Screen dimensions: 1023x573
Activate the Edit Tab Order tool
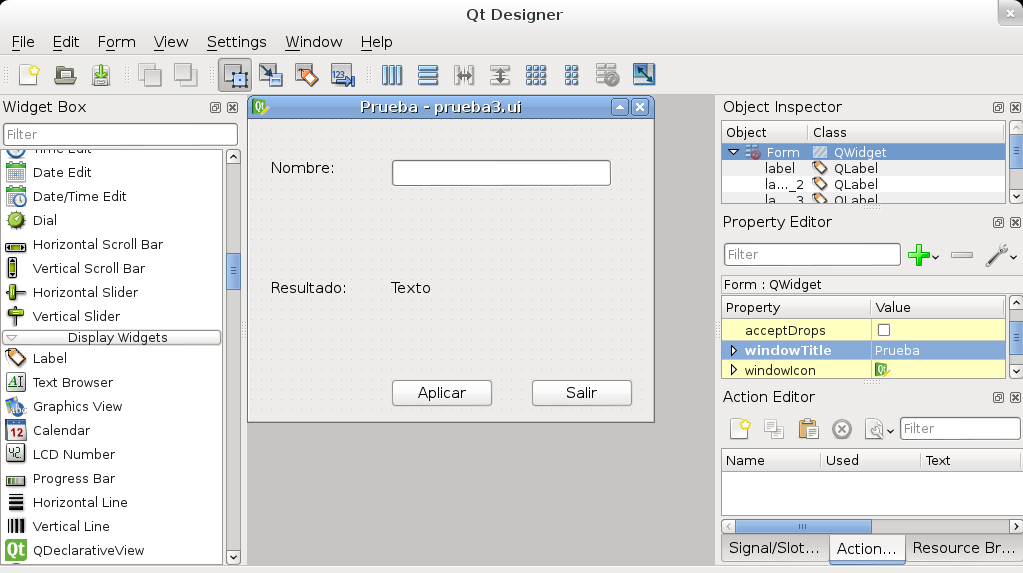click(342, 74)
